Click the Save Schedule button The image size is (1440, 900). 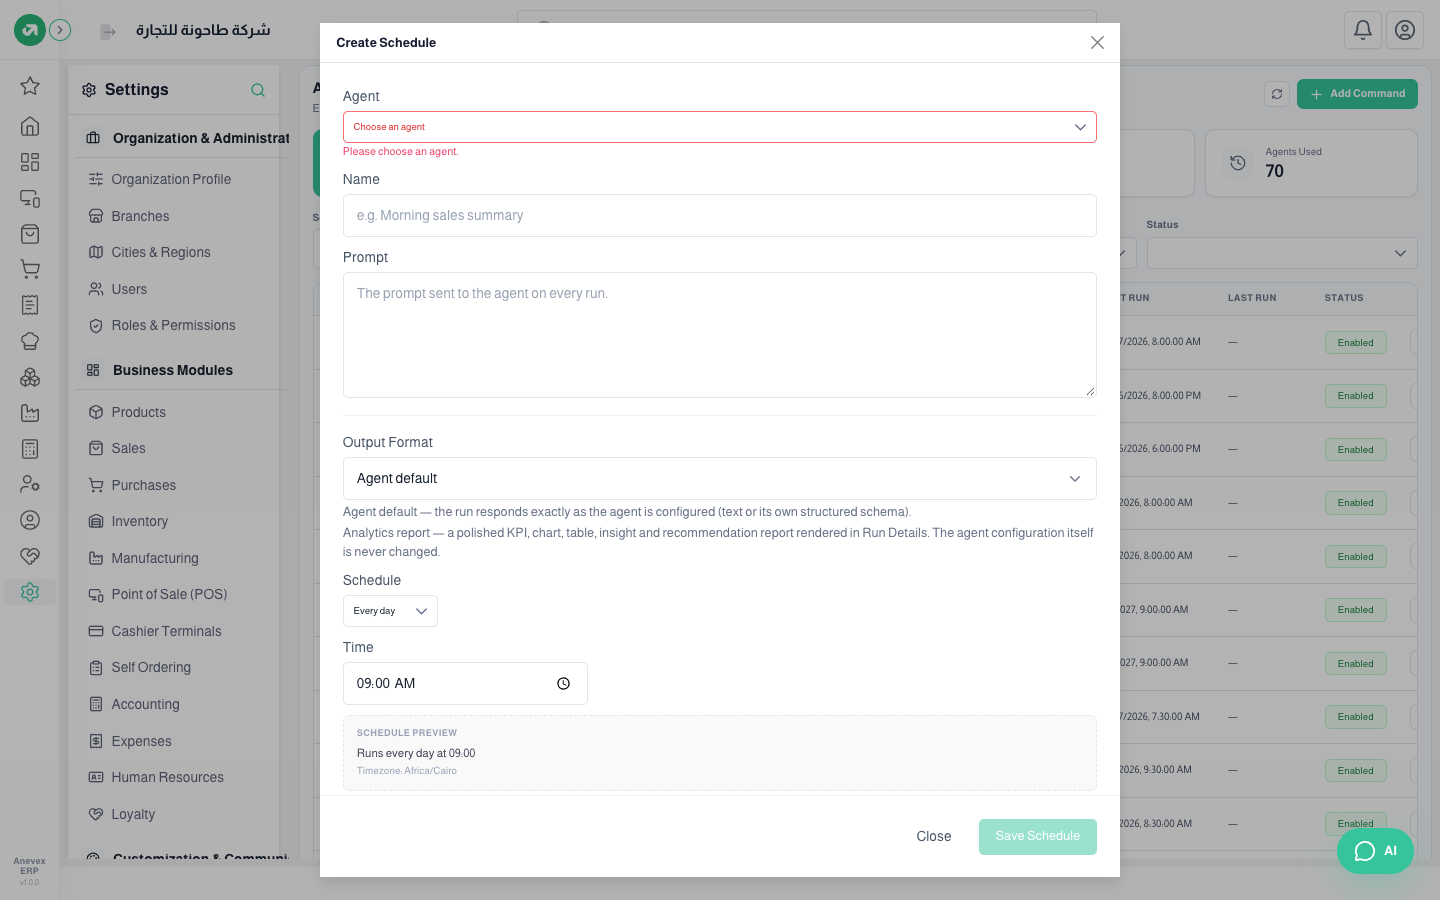click(x=1038, y=836)
